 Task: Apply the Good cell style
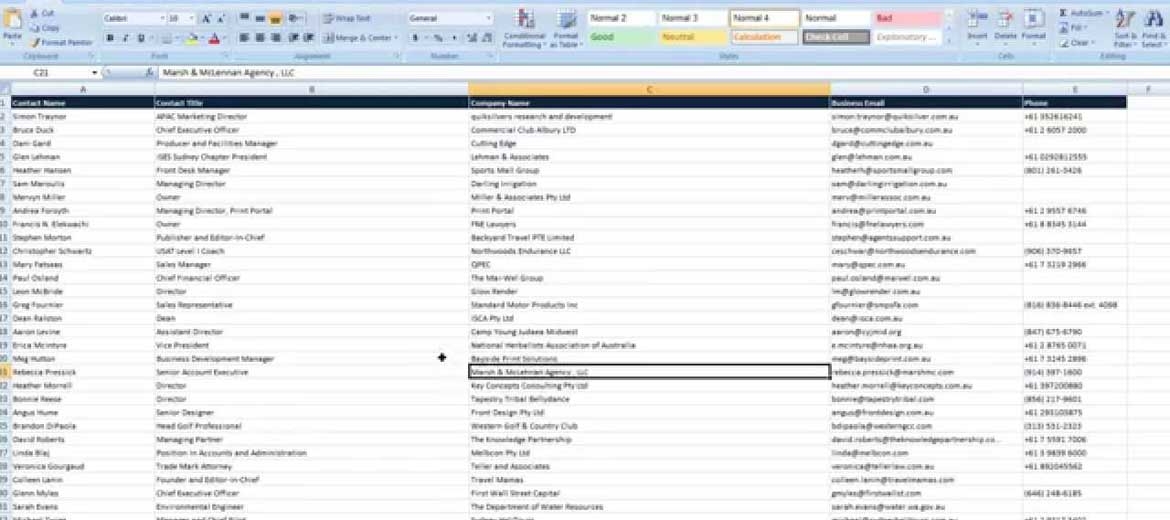click(621, 37)
